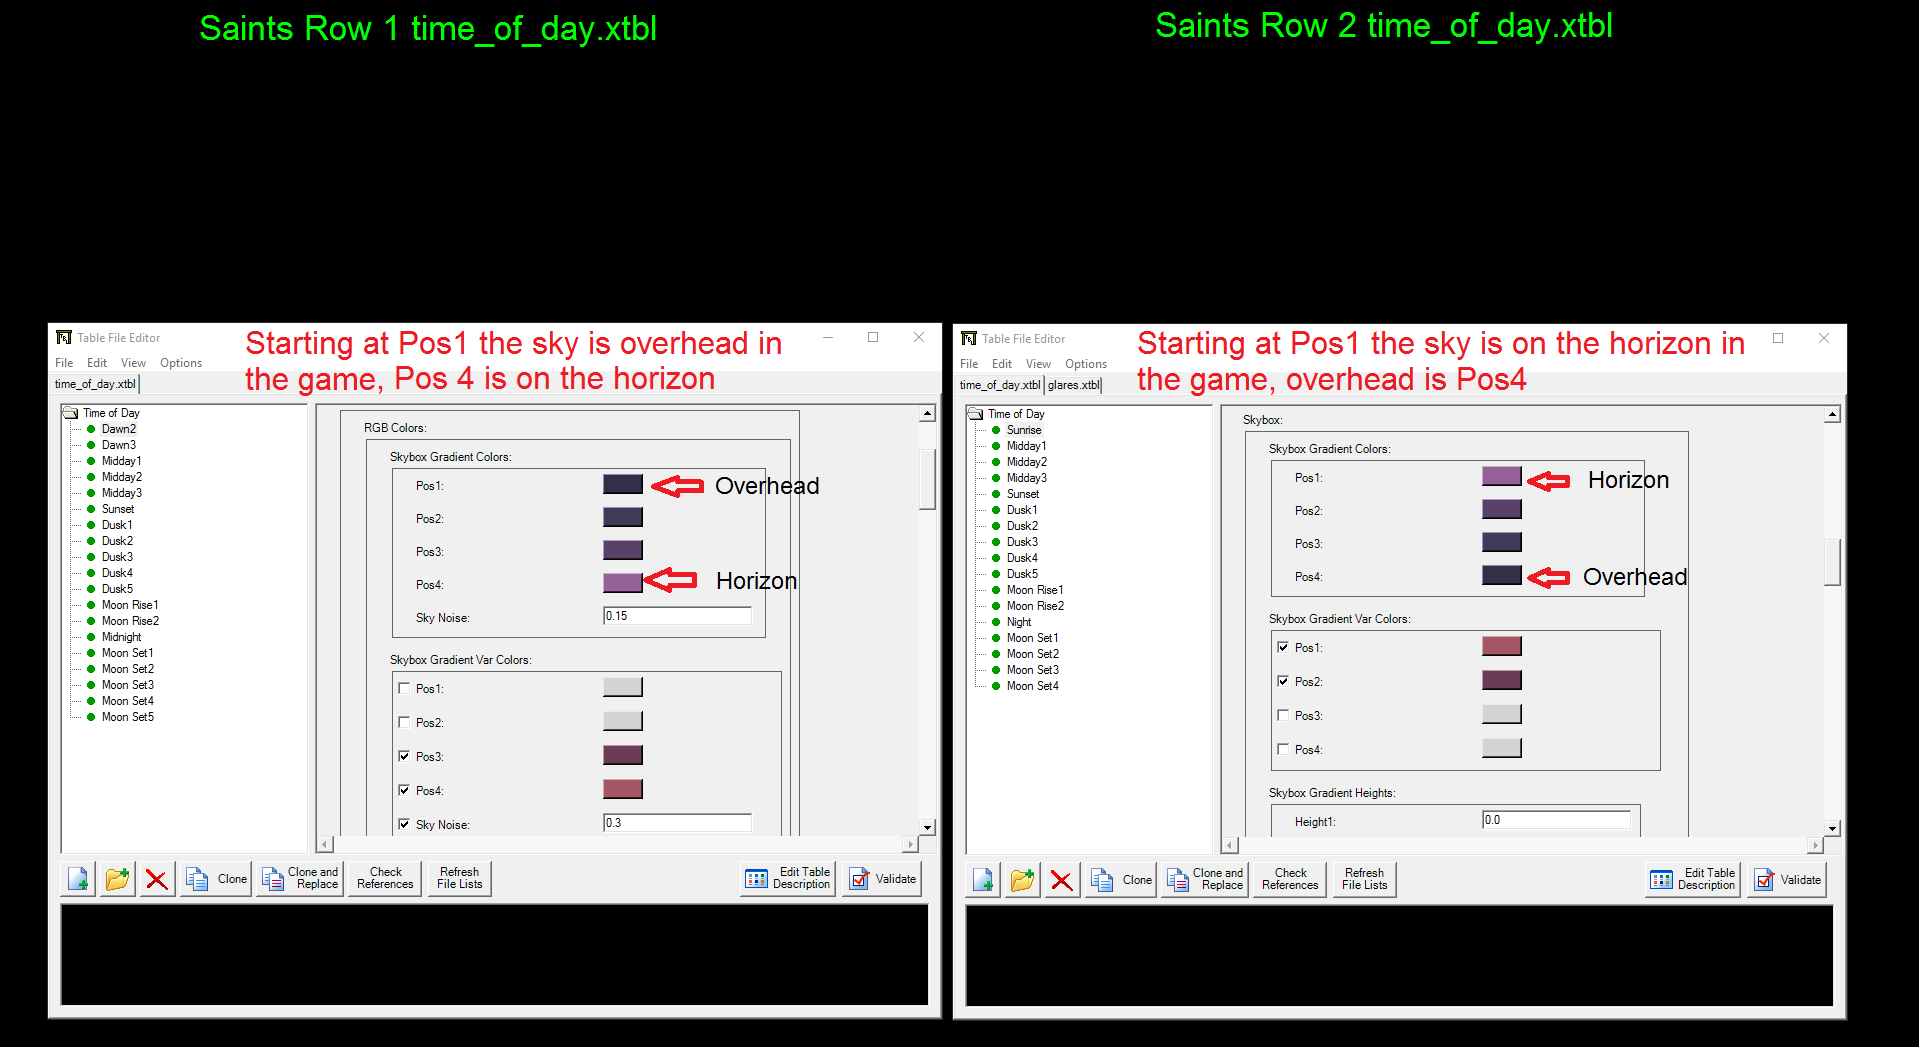
Task: Click Table File Editor app icon, right window
Action: pos(969,338)
